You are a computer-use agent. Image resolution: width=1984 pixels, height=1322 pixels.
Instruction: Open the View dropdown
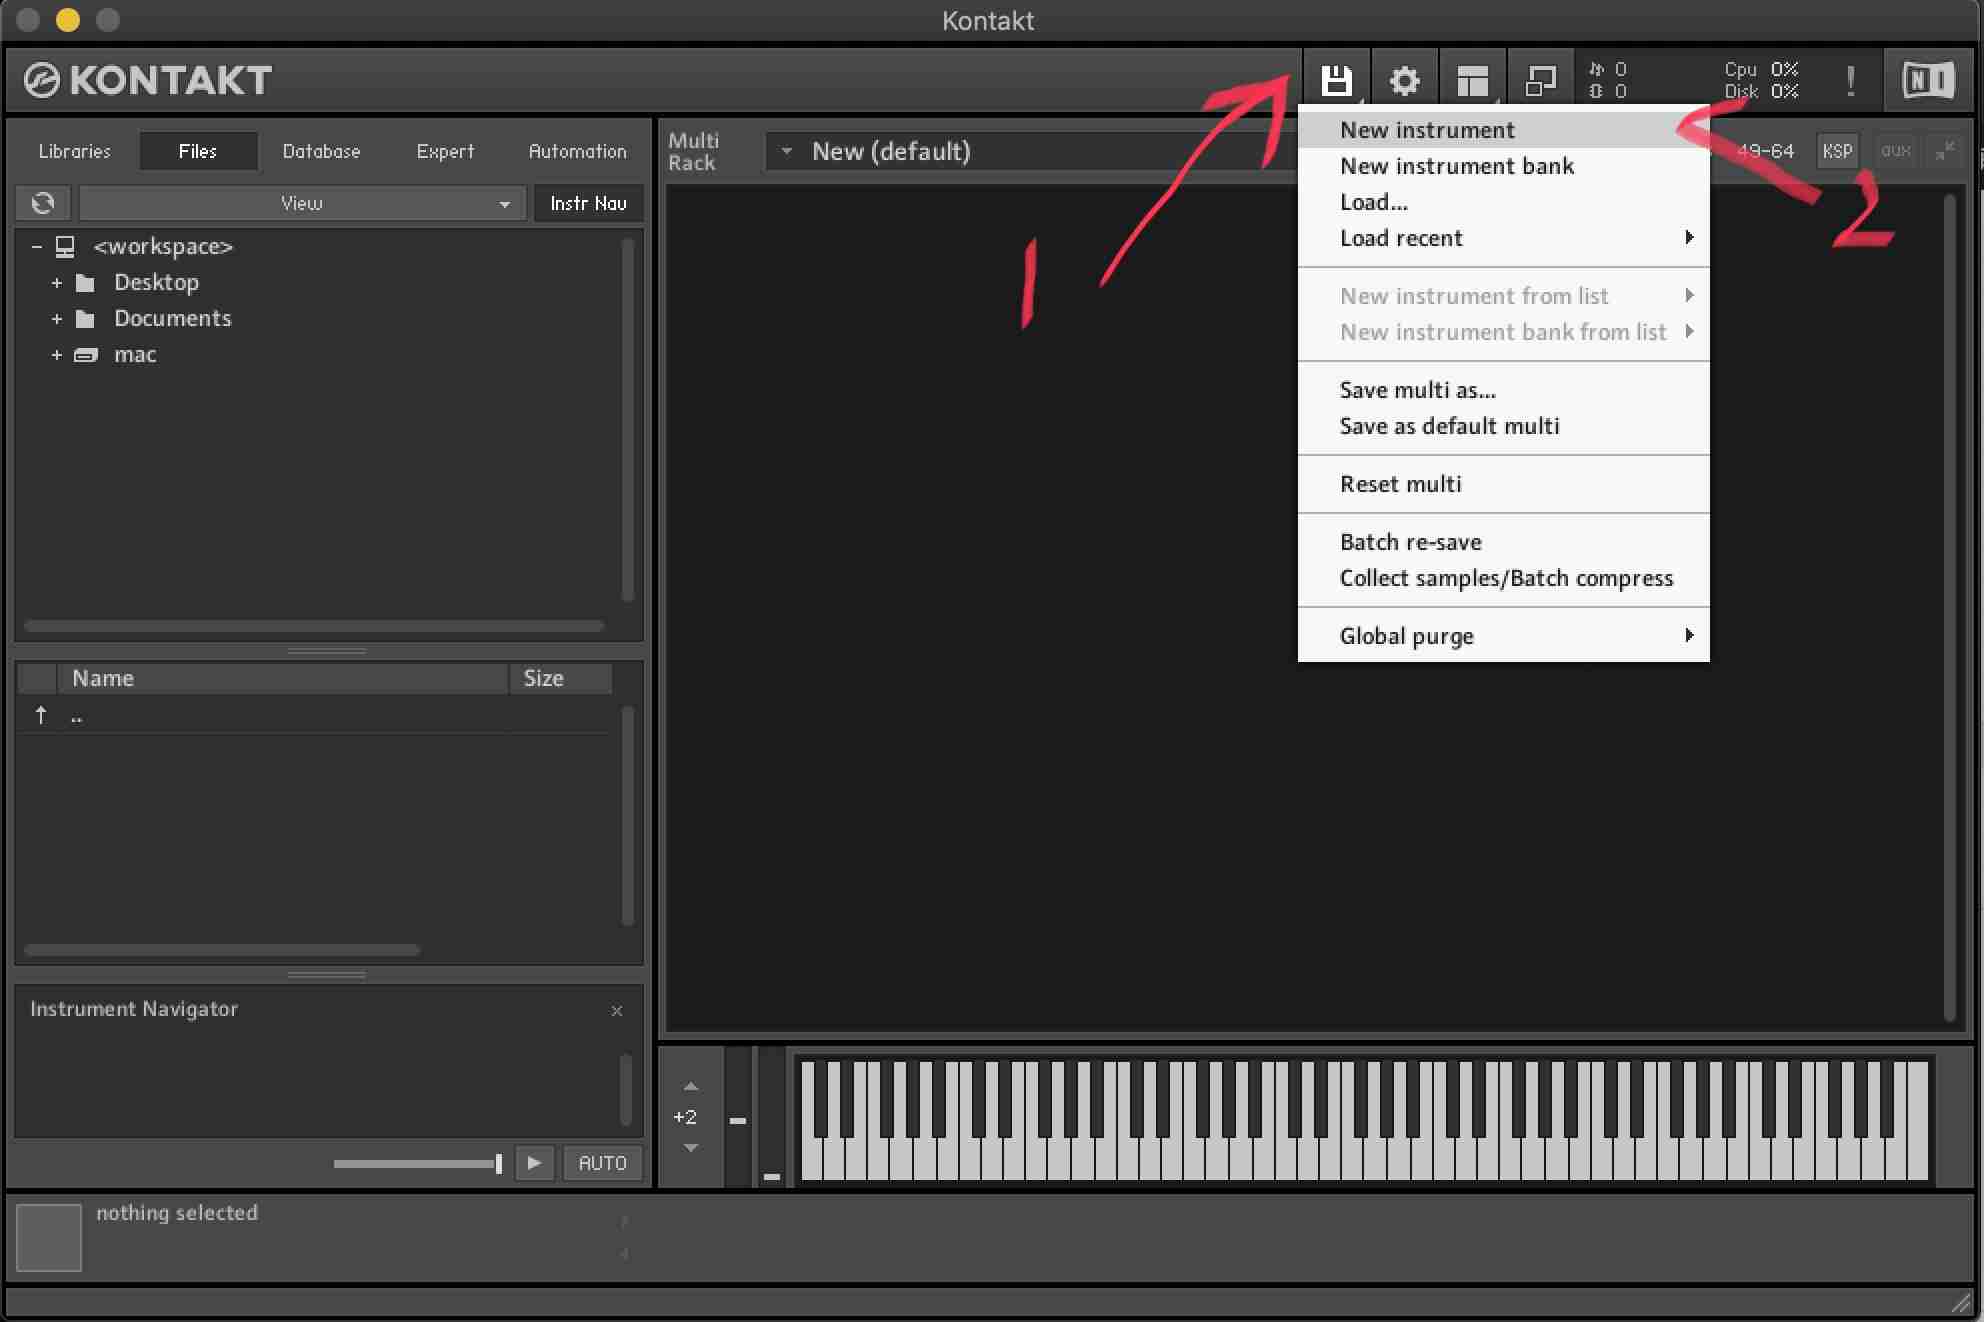302,203
